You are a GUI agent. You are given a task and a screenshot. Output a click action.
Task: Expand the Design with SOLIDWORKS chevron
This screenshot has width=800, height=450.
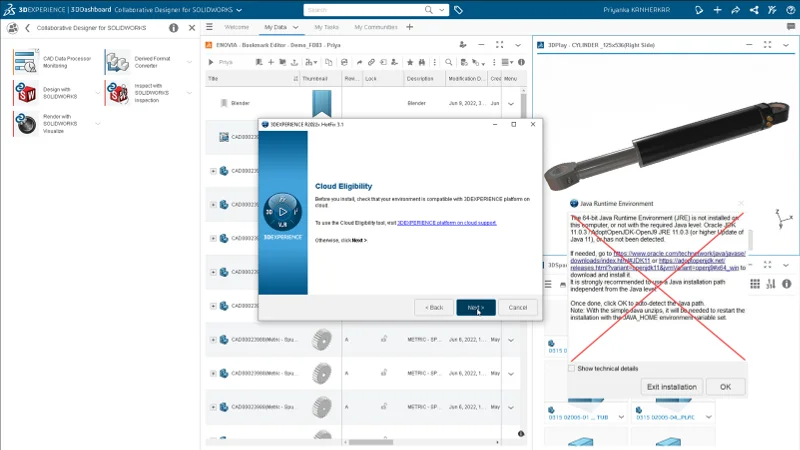pos(97,93)
